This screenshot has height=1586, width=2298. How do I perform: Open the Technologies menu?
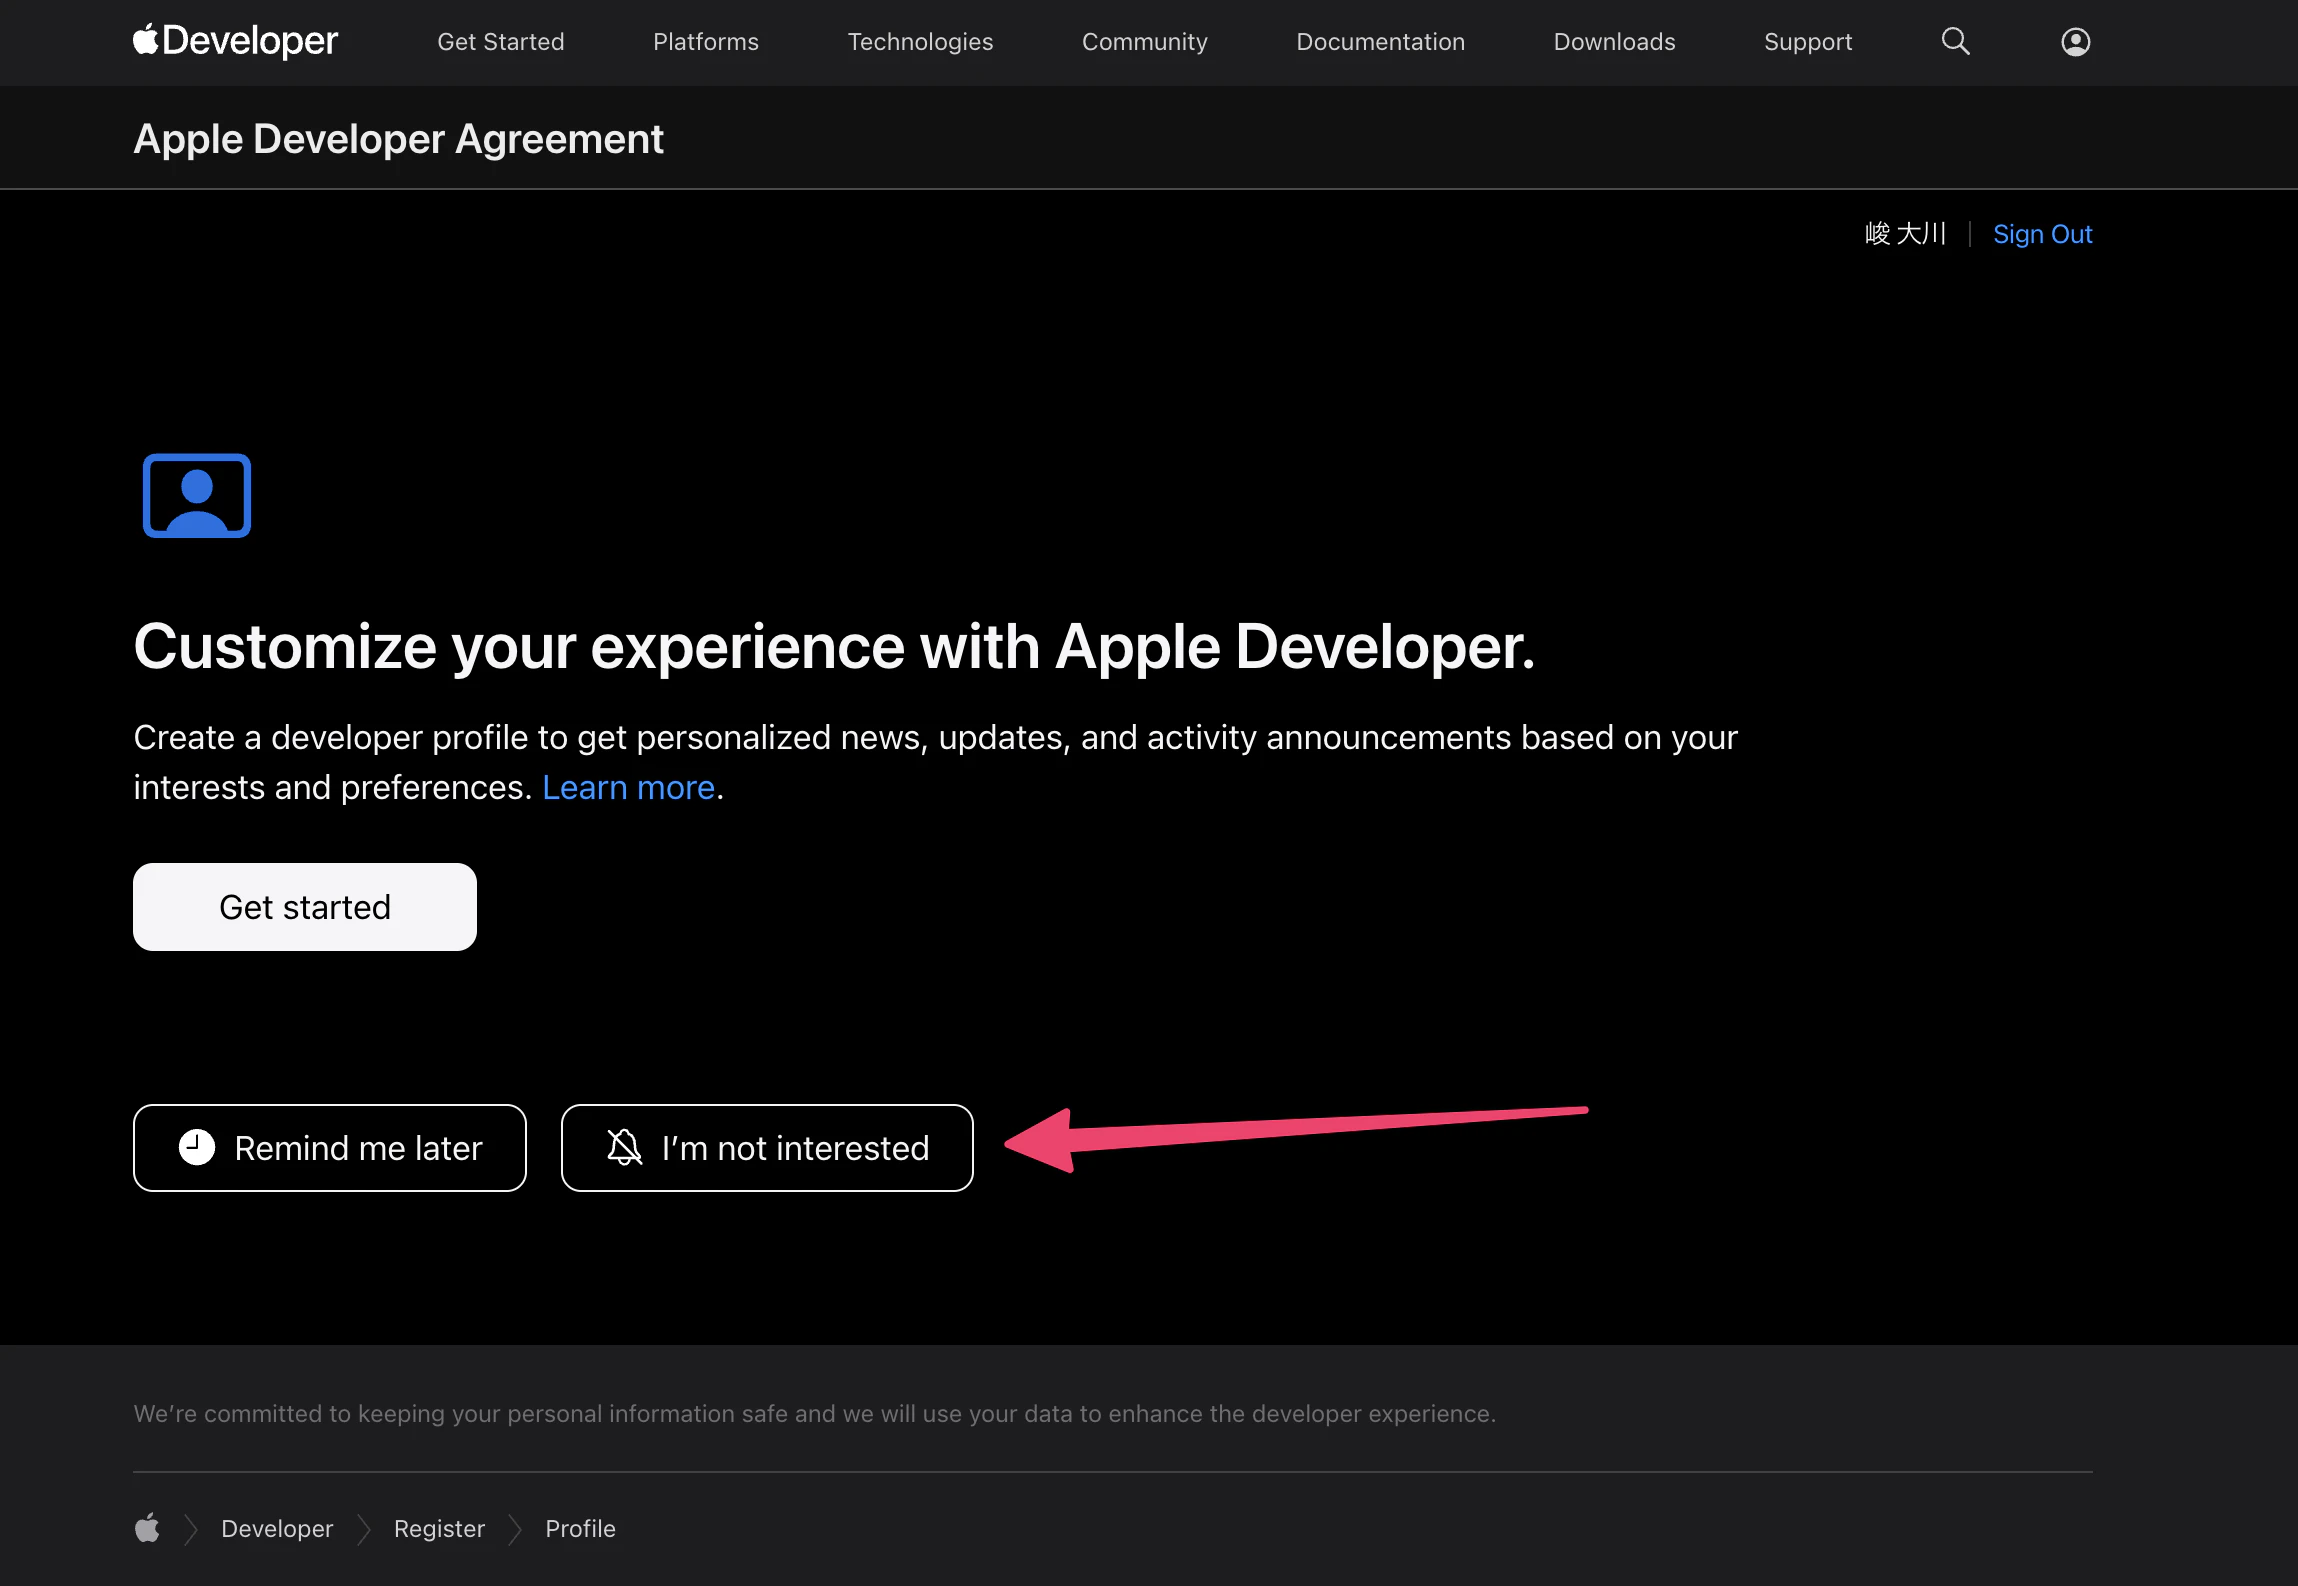click(921, 41)
